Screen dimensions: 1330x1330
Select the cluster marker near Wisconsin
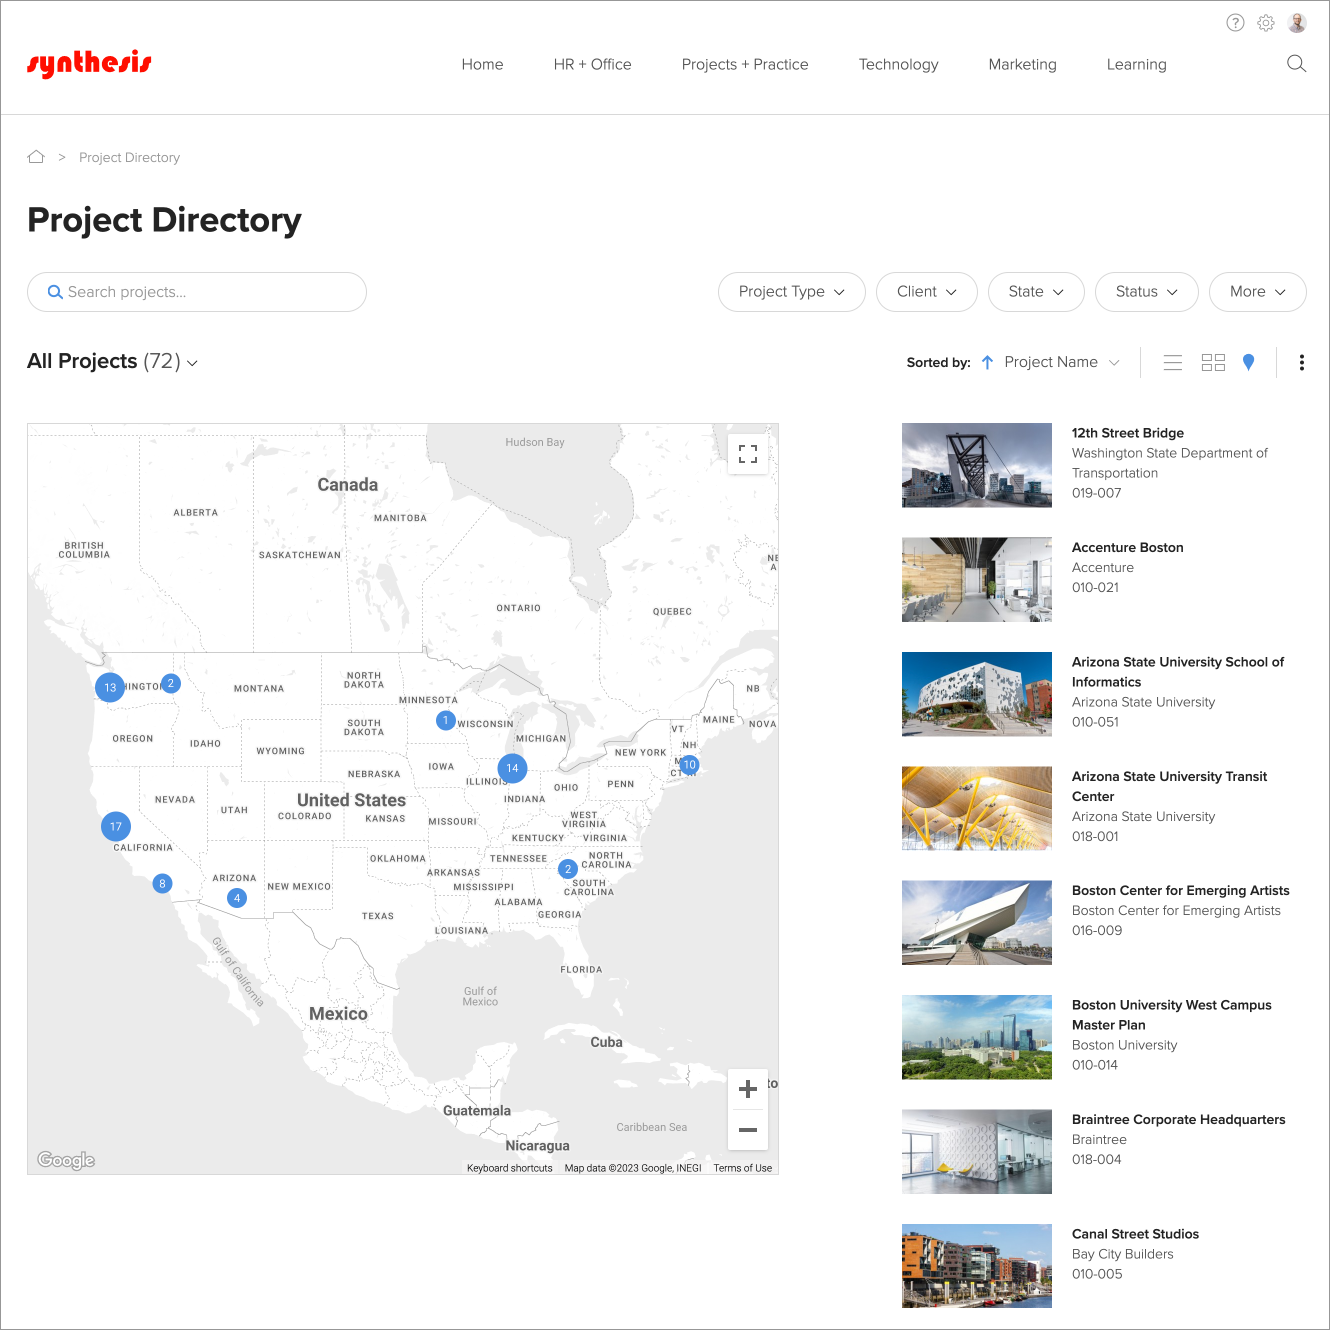(x=445, y=719)
